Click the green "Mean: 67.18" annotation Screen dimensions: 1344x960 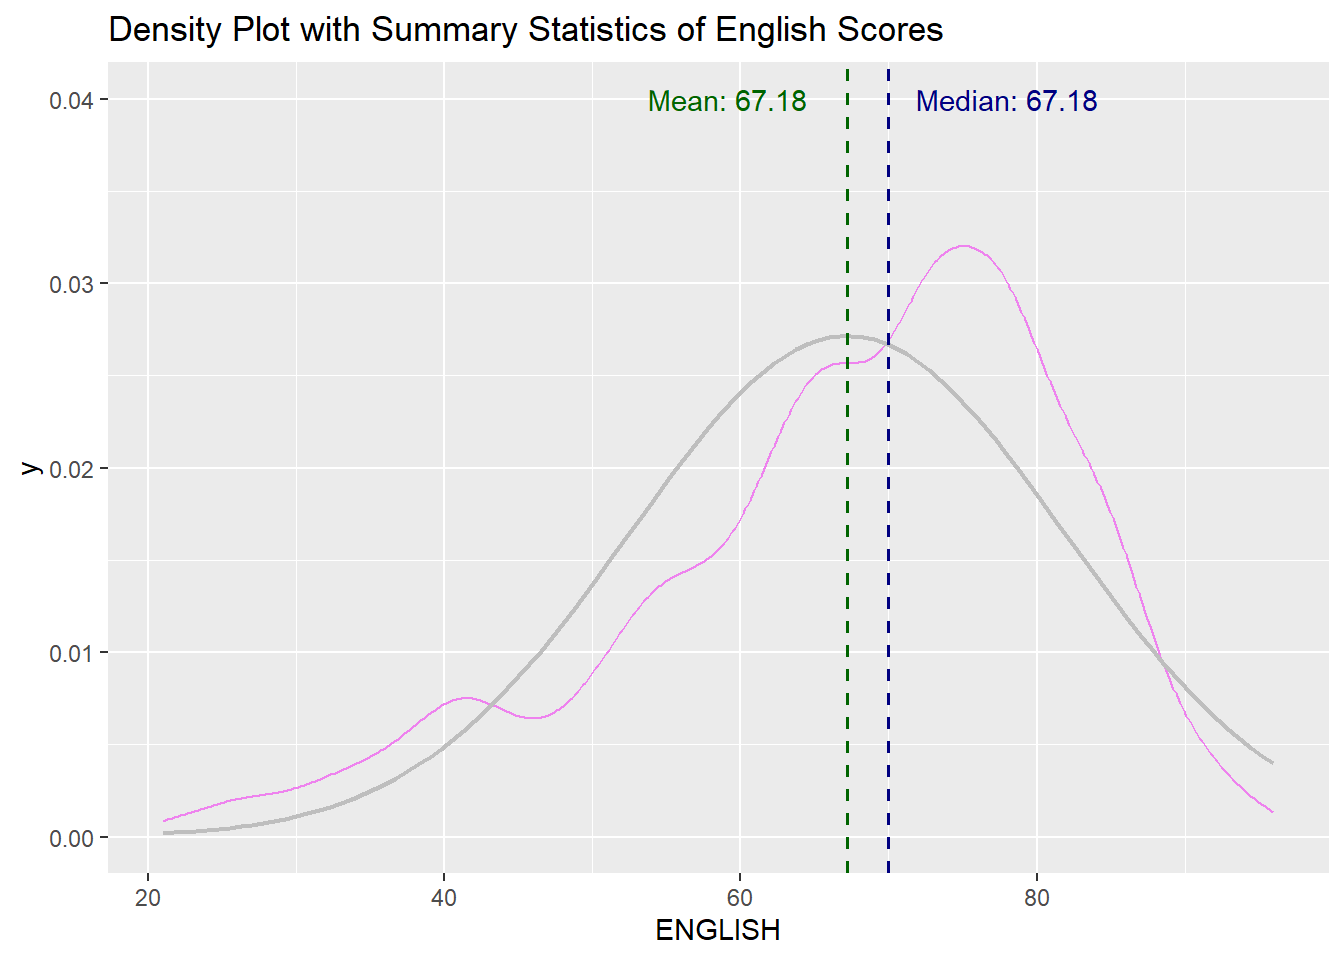727,101
